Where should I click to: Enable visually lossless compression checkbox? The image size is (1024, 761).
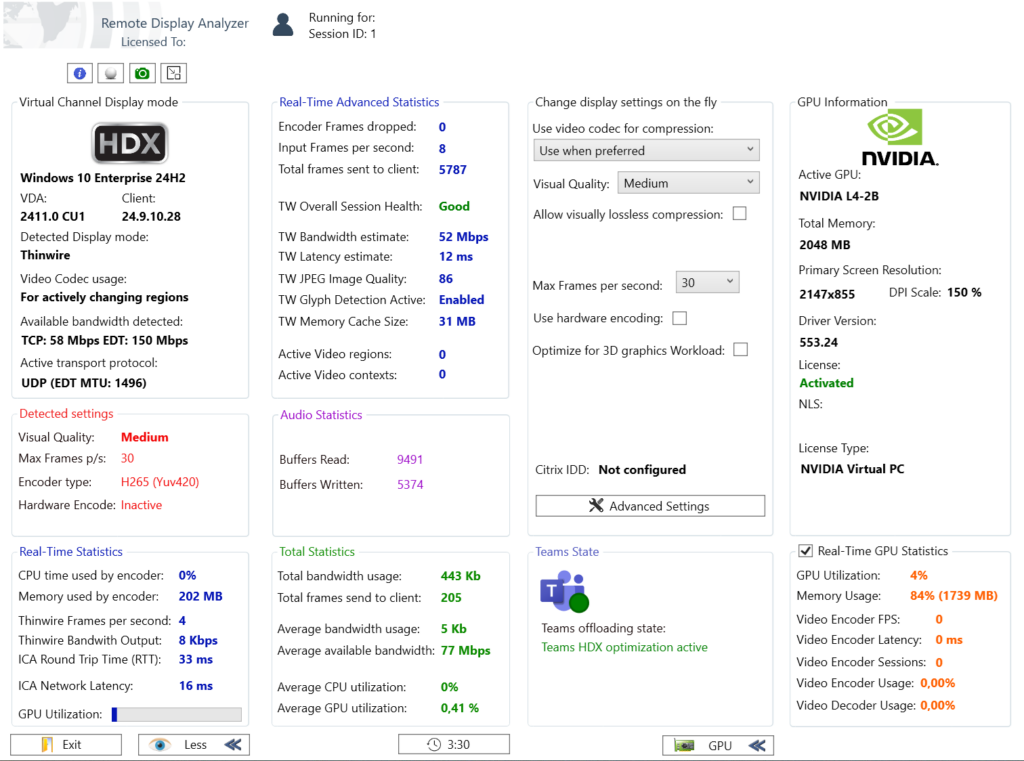pyautogui.click(x=740, y=214)
